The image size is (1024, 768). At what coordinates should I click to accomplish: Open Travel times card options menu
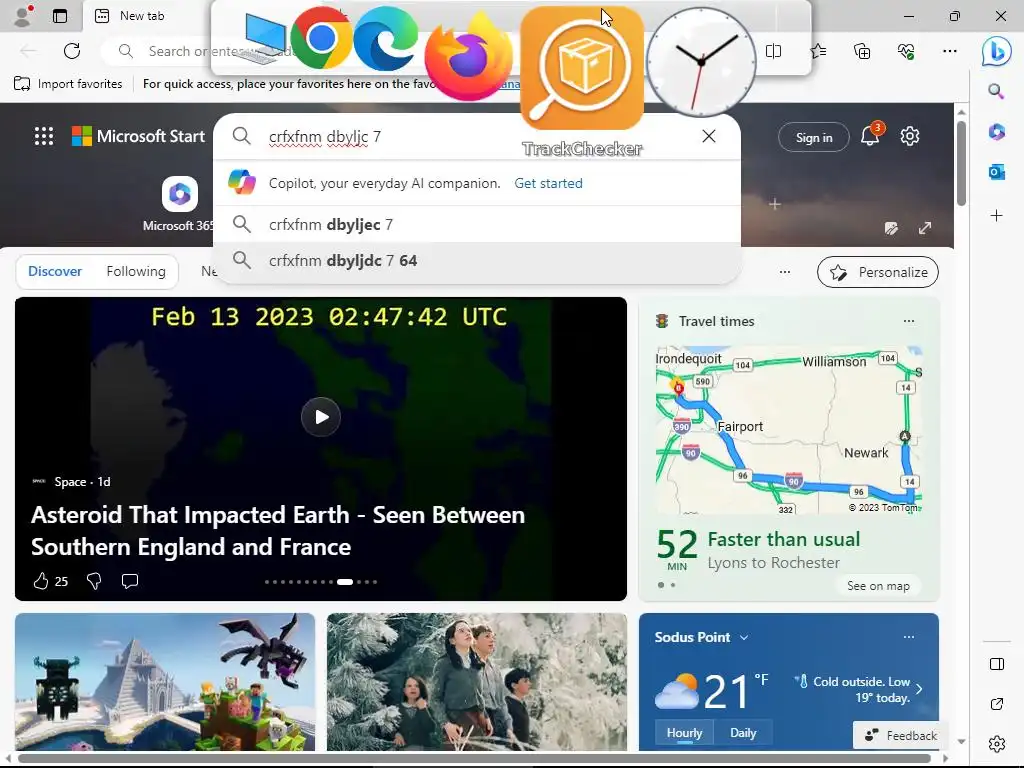point(908,321)
